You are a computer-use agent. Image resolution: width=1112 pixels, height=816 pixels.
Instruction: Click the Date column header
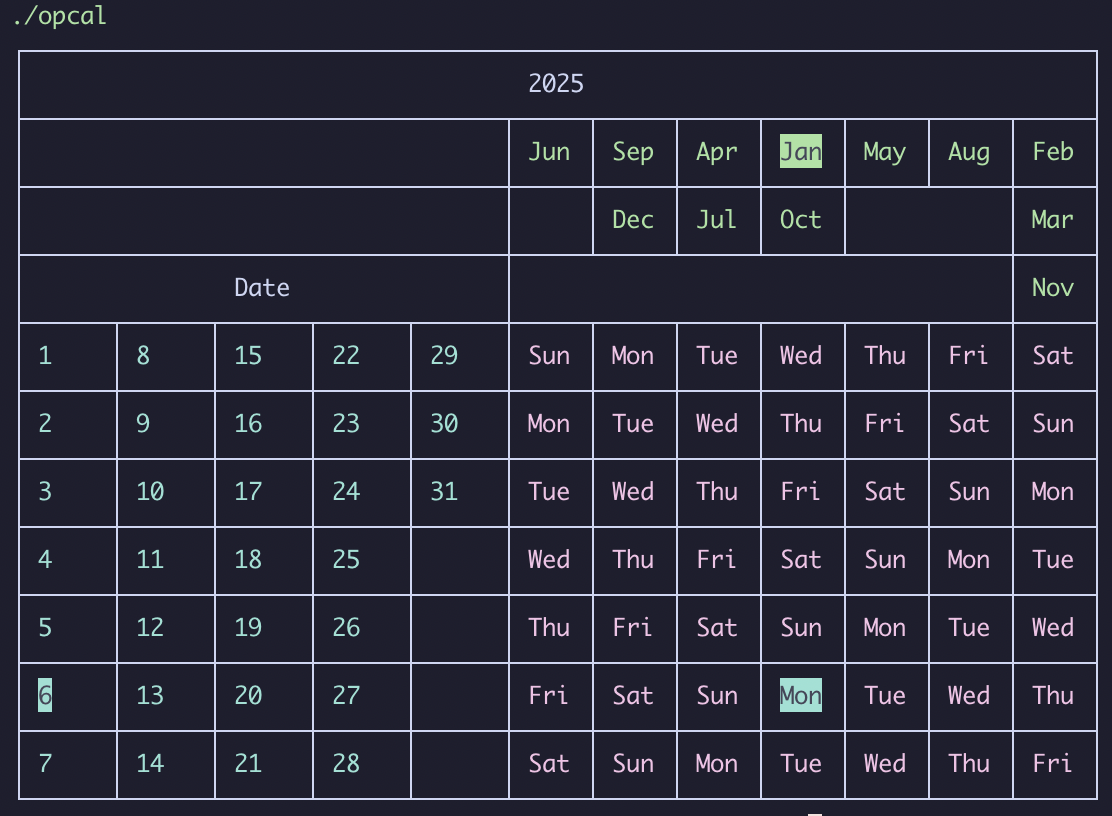click(x=262, y=288)
